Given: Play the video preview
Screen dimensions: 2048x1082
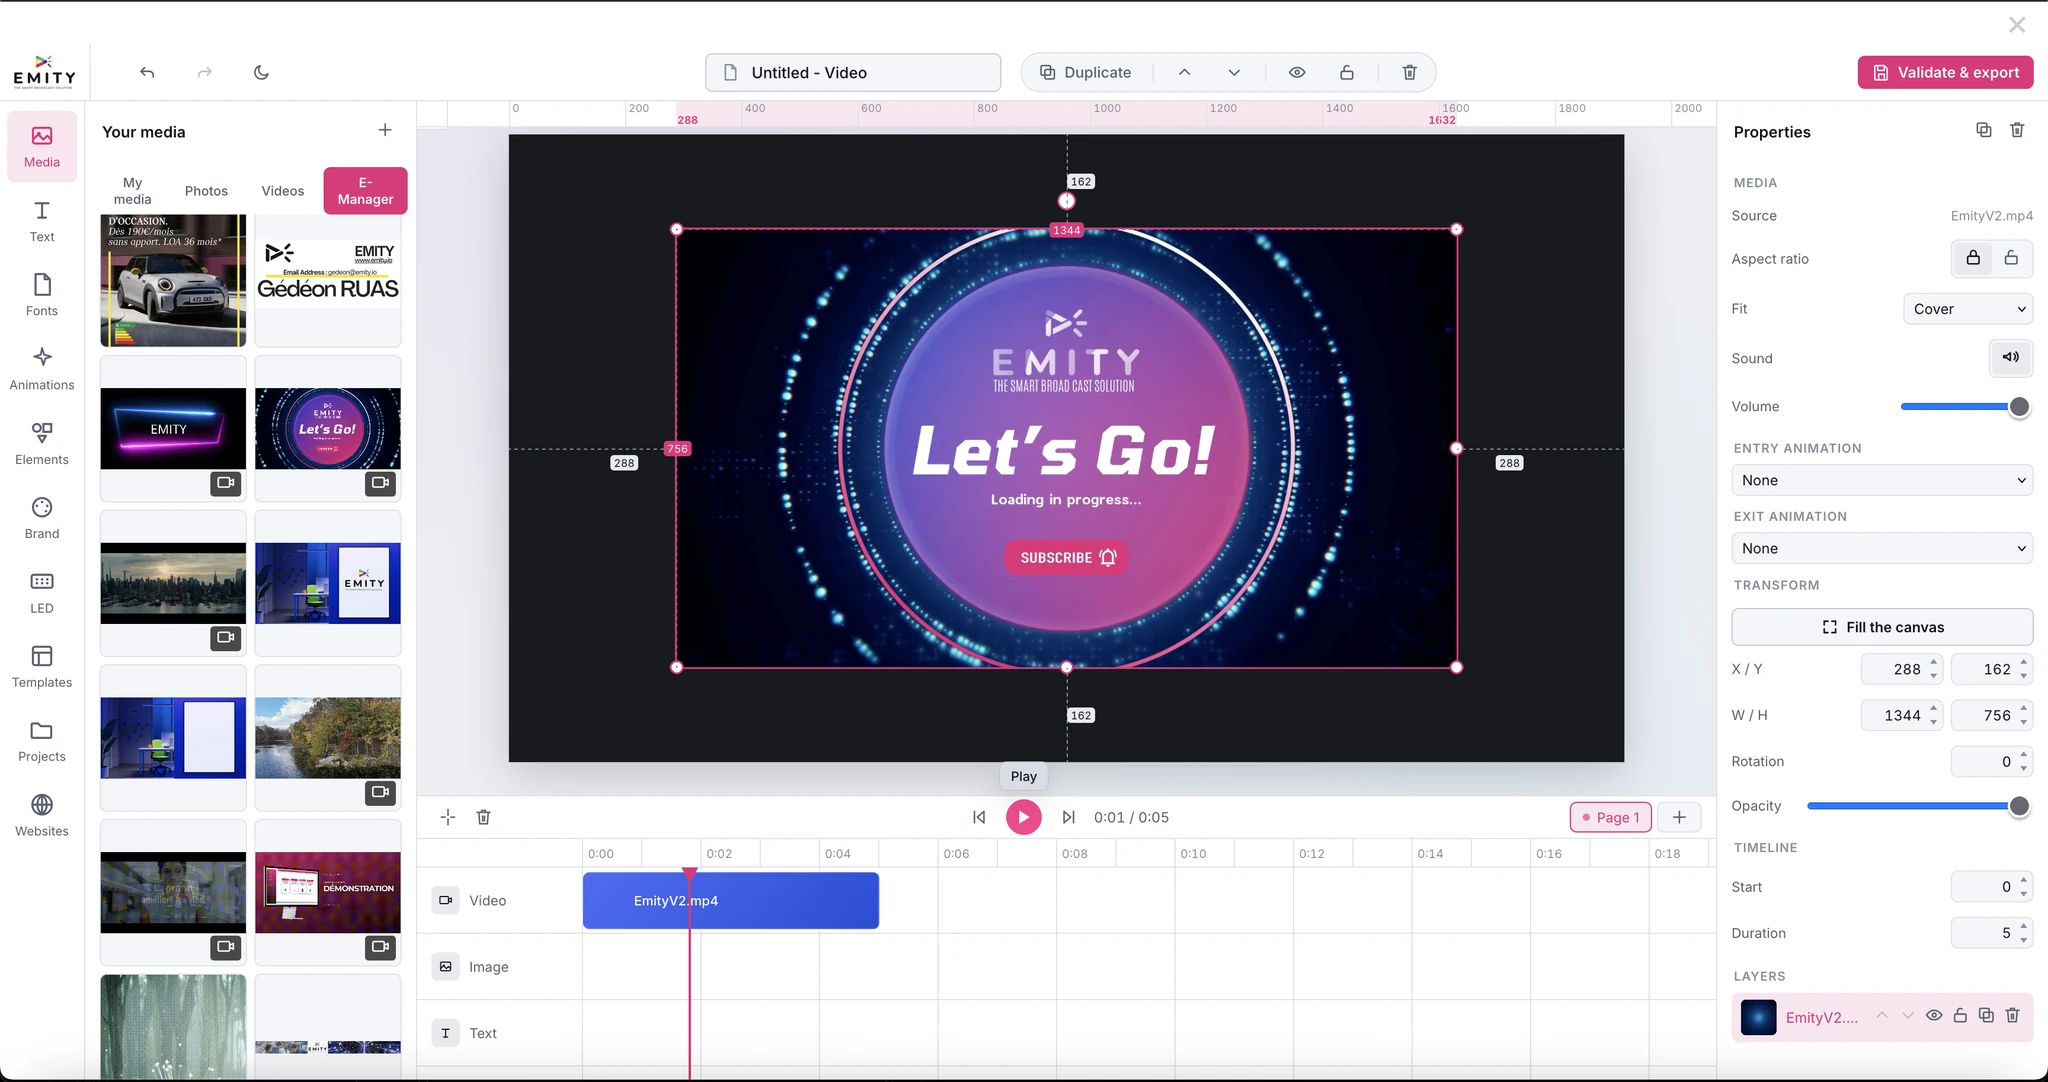Looking at the screenshot, I should point(1023,817).
